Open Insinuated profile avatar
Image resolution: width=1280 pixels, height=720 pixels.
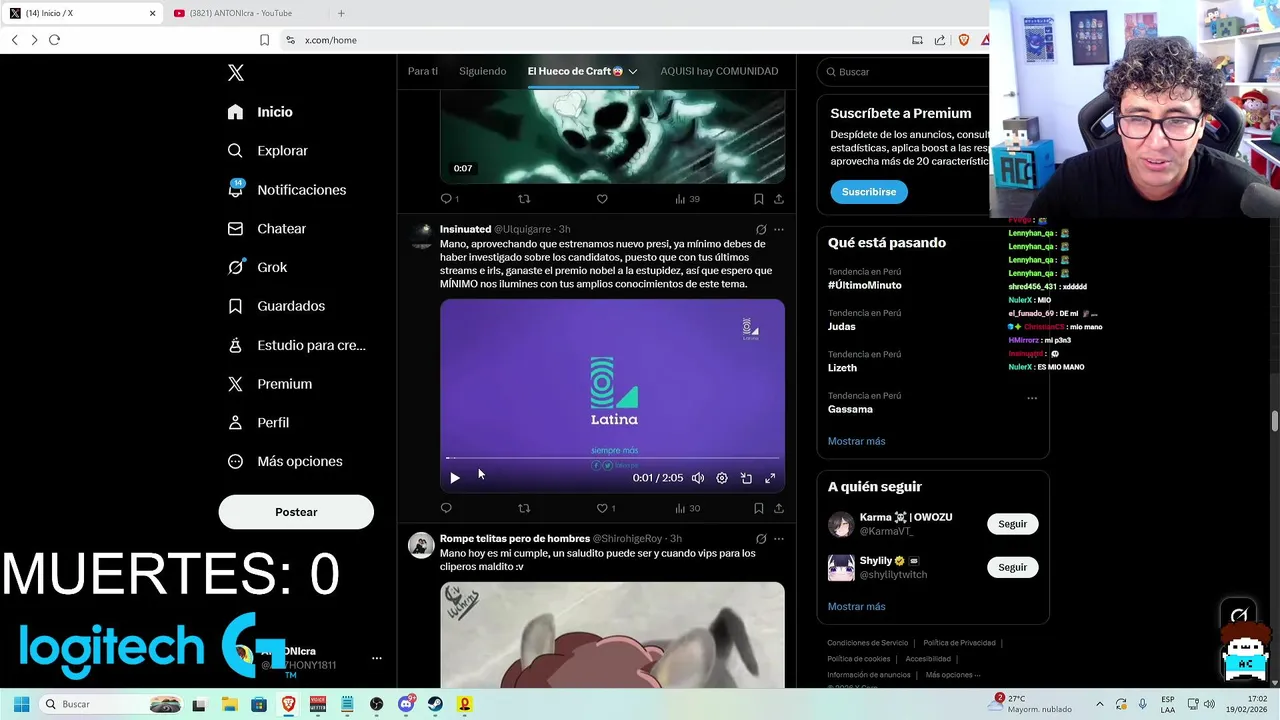pyautogui.click(x=421, y=236)
